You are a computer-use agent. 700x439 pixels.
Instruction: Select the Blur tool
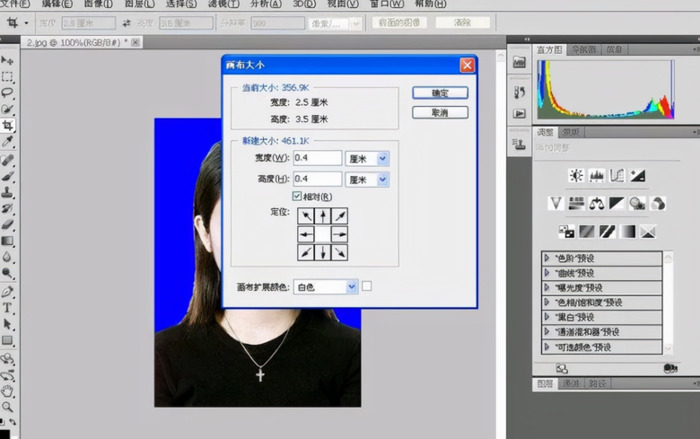[x=7, y=257]
